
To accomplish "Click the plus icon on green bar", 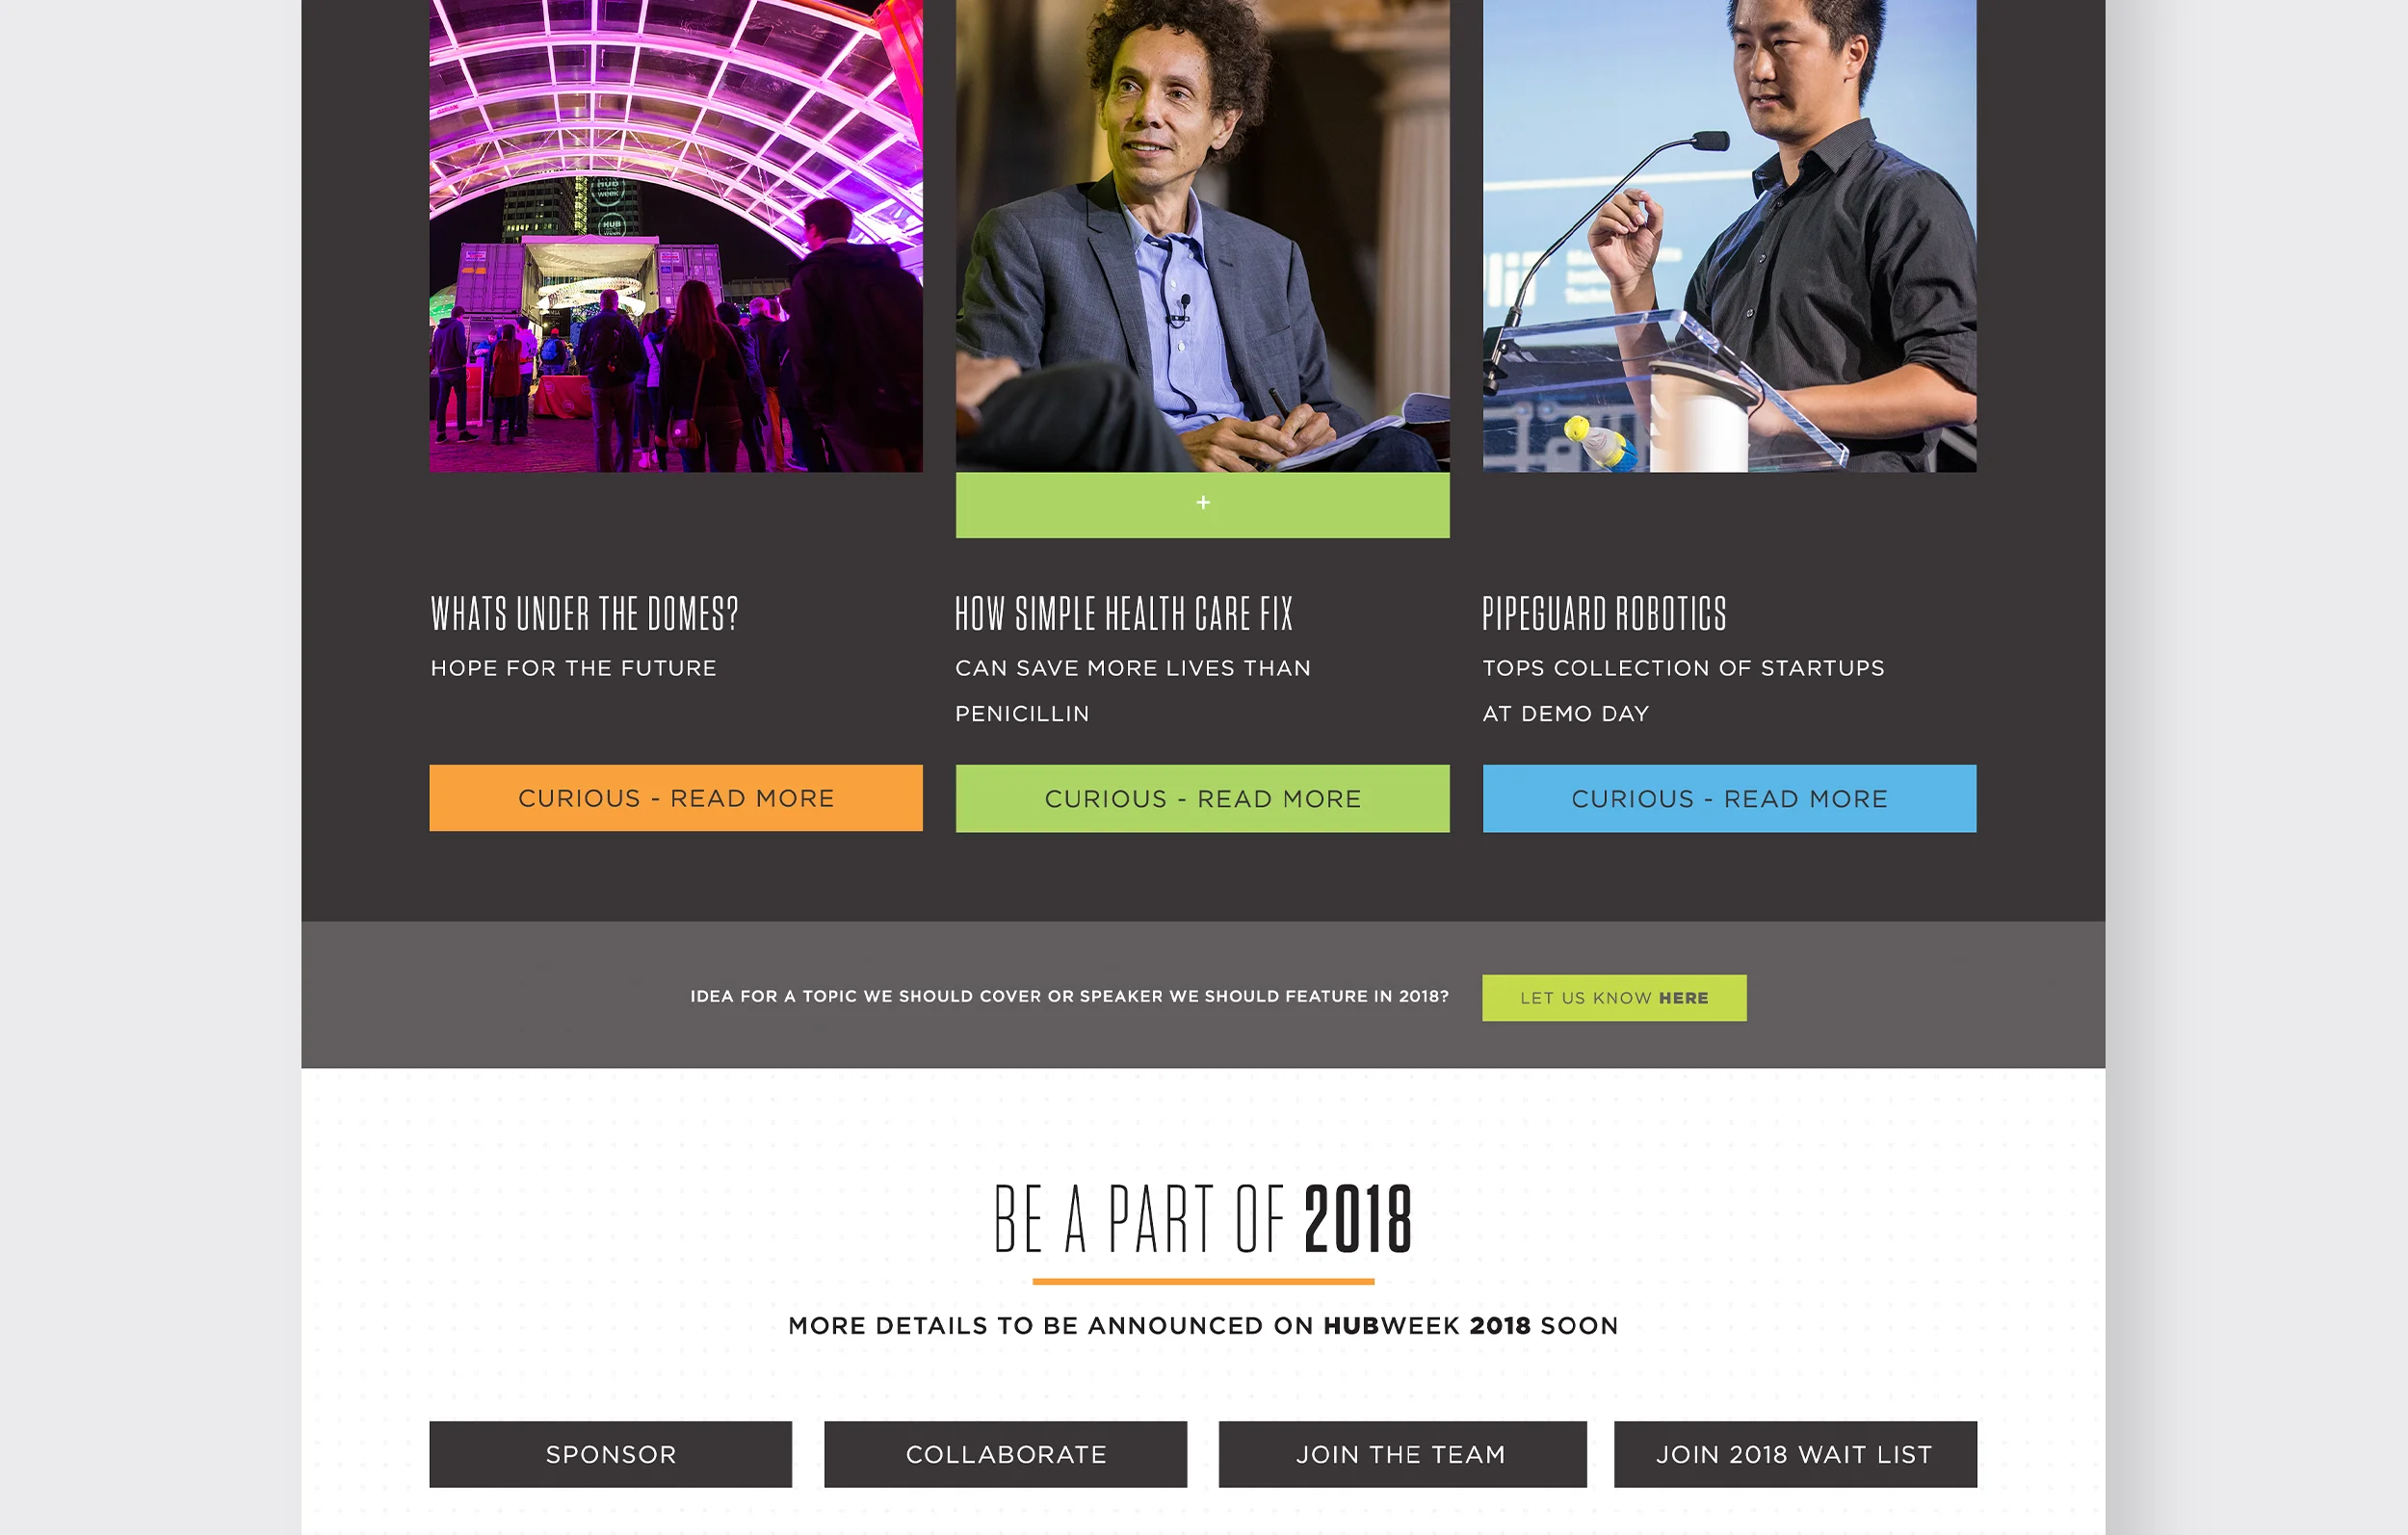I will pyautogui.click(x=1203, y=502).
